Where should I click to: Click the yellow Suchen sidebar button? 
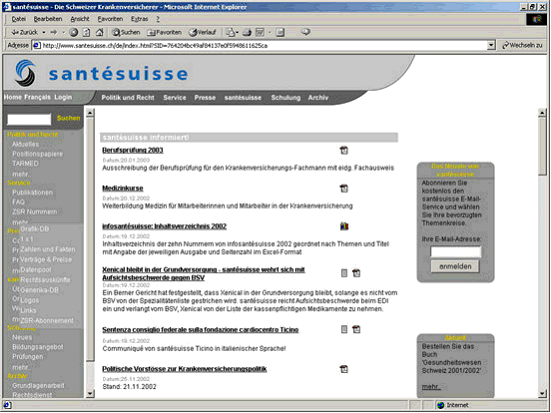pos(69,118)
